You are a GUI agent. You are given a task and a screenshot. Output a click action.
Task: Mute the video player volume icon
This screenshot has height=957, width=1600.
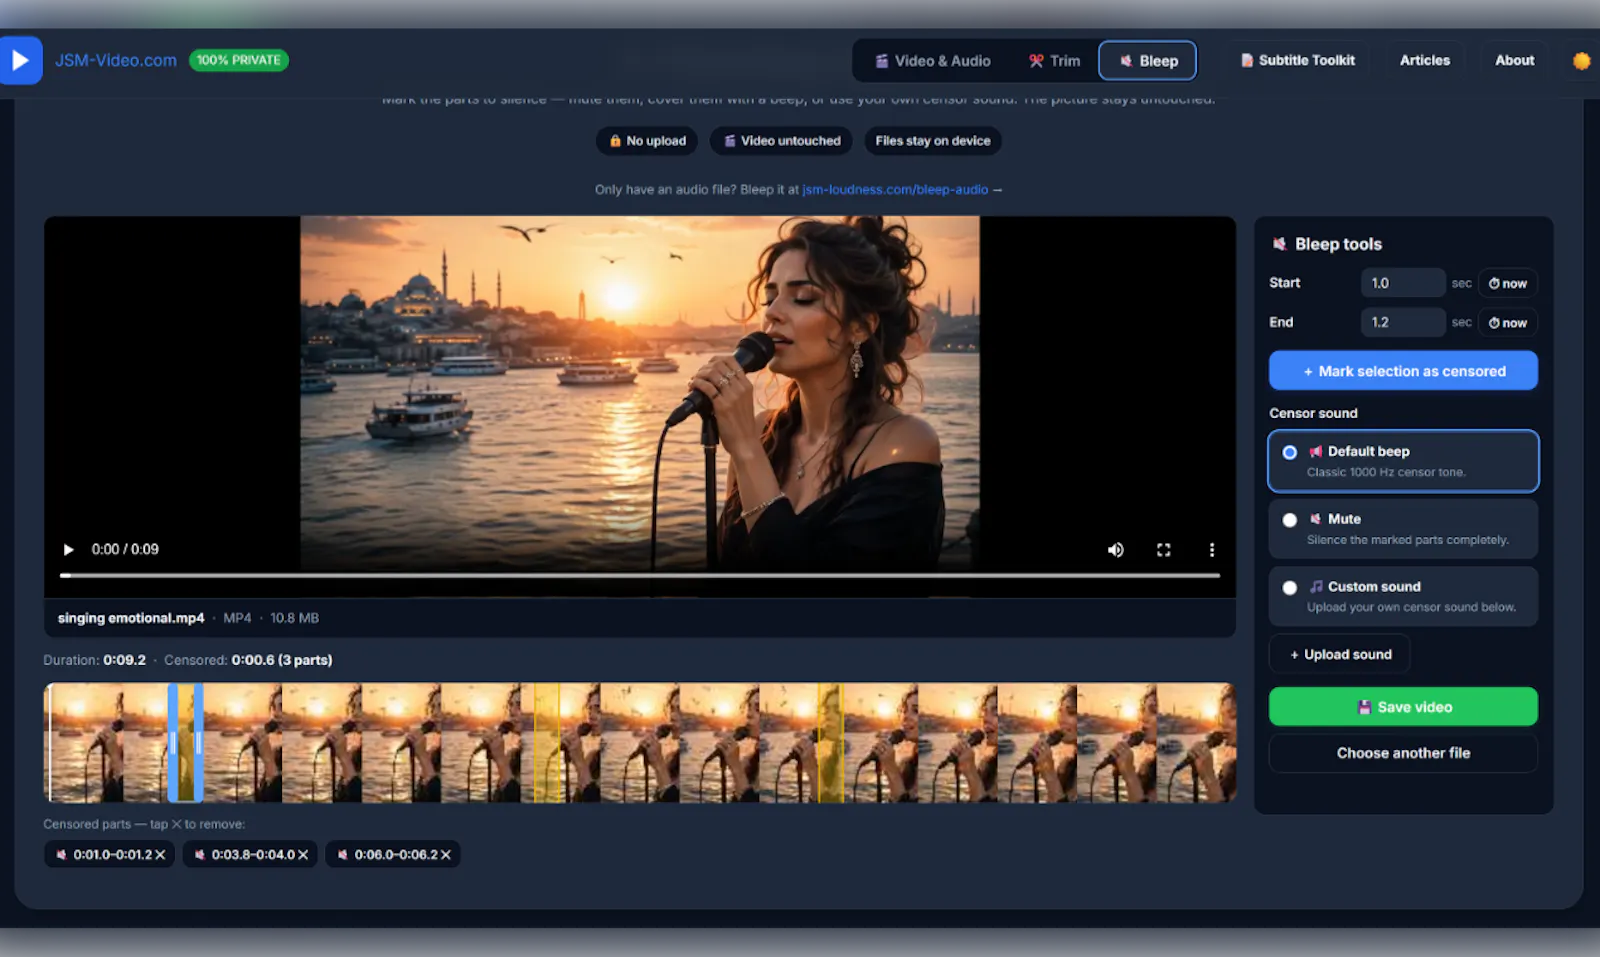(x=1115, y=549)
